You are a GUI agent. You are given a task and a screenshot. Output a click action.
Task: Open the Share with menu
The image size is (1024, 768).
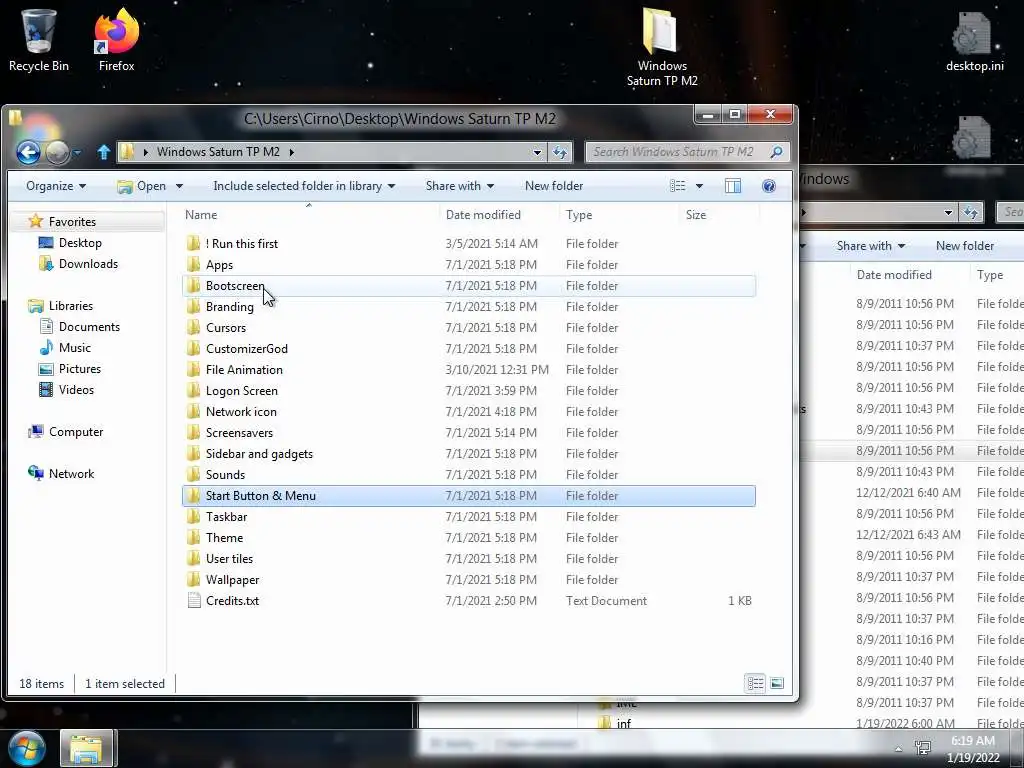tap(460, 186)
